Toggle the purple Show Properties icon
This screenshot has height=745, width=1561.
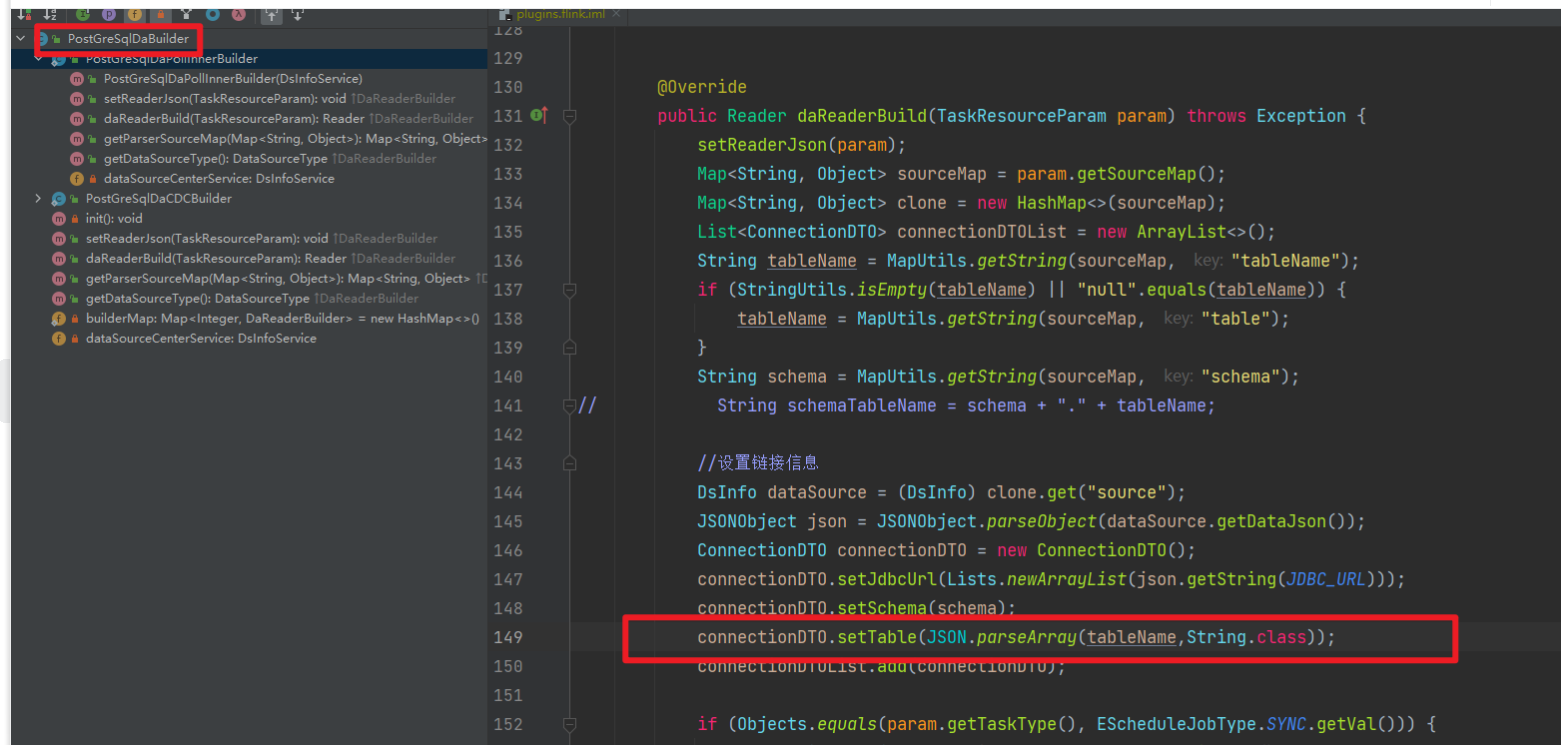(x=109, y=15)
